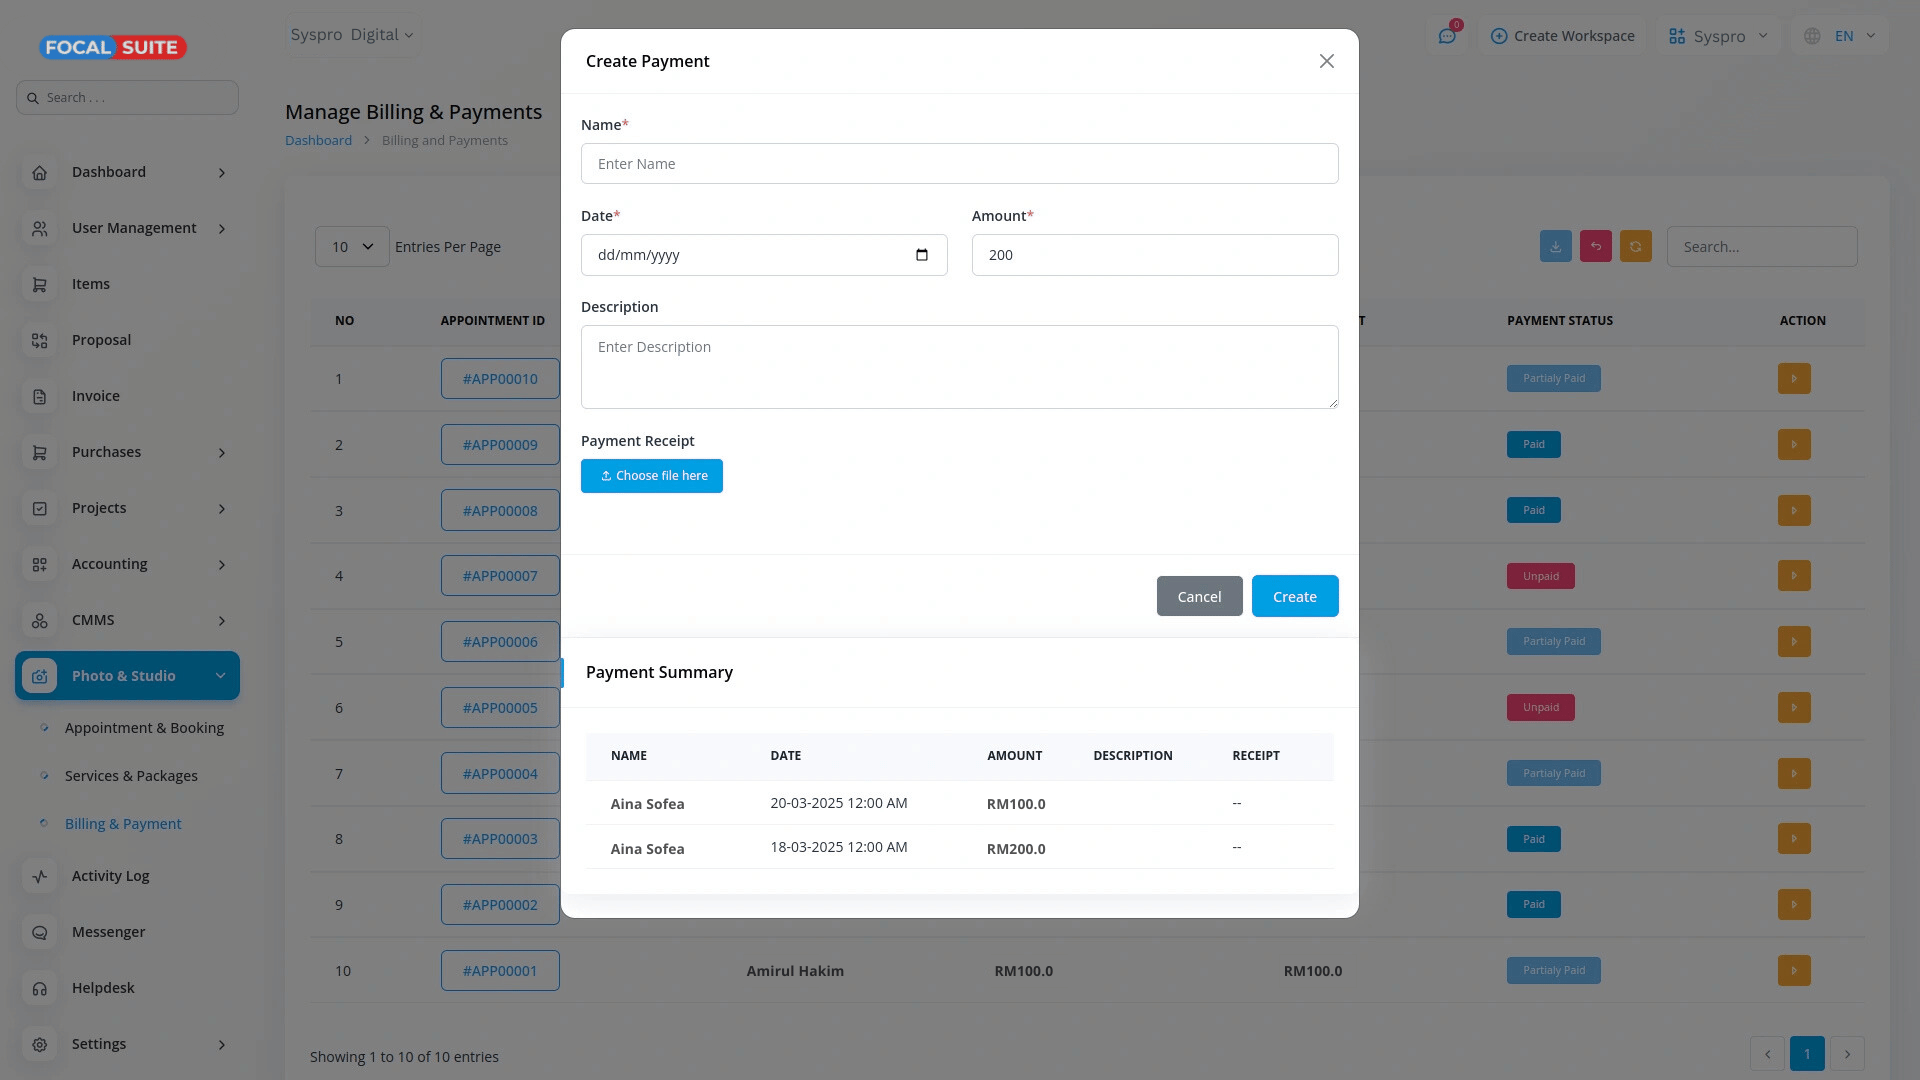
Task: Open Services & Packages submenu item
Action: pyautogui.click(x=131, y=776)
